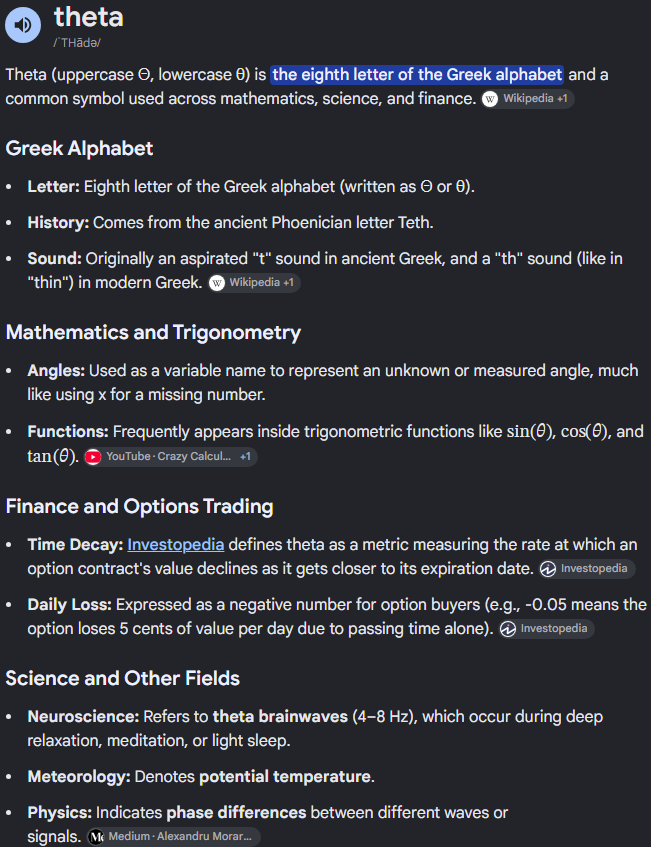Screen dimensions: 651x847
Task: Click the Mathematics and Trigonometry heading
Action: (153, 333)
